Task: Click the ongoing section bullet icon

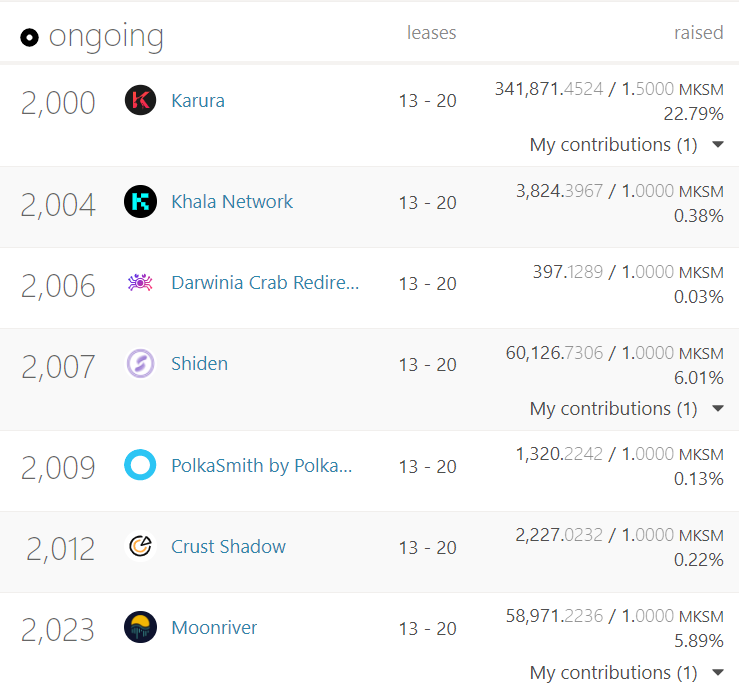Action: click(x=29, y=37)
